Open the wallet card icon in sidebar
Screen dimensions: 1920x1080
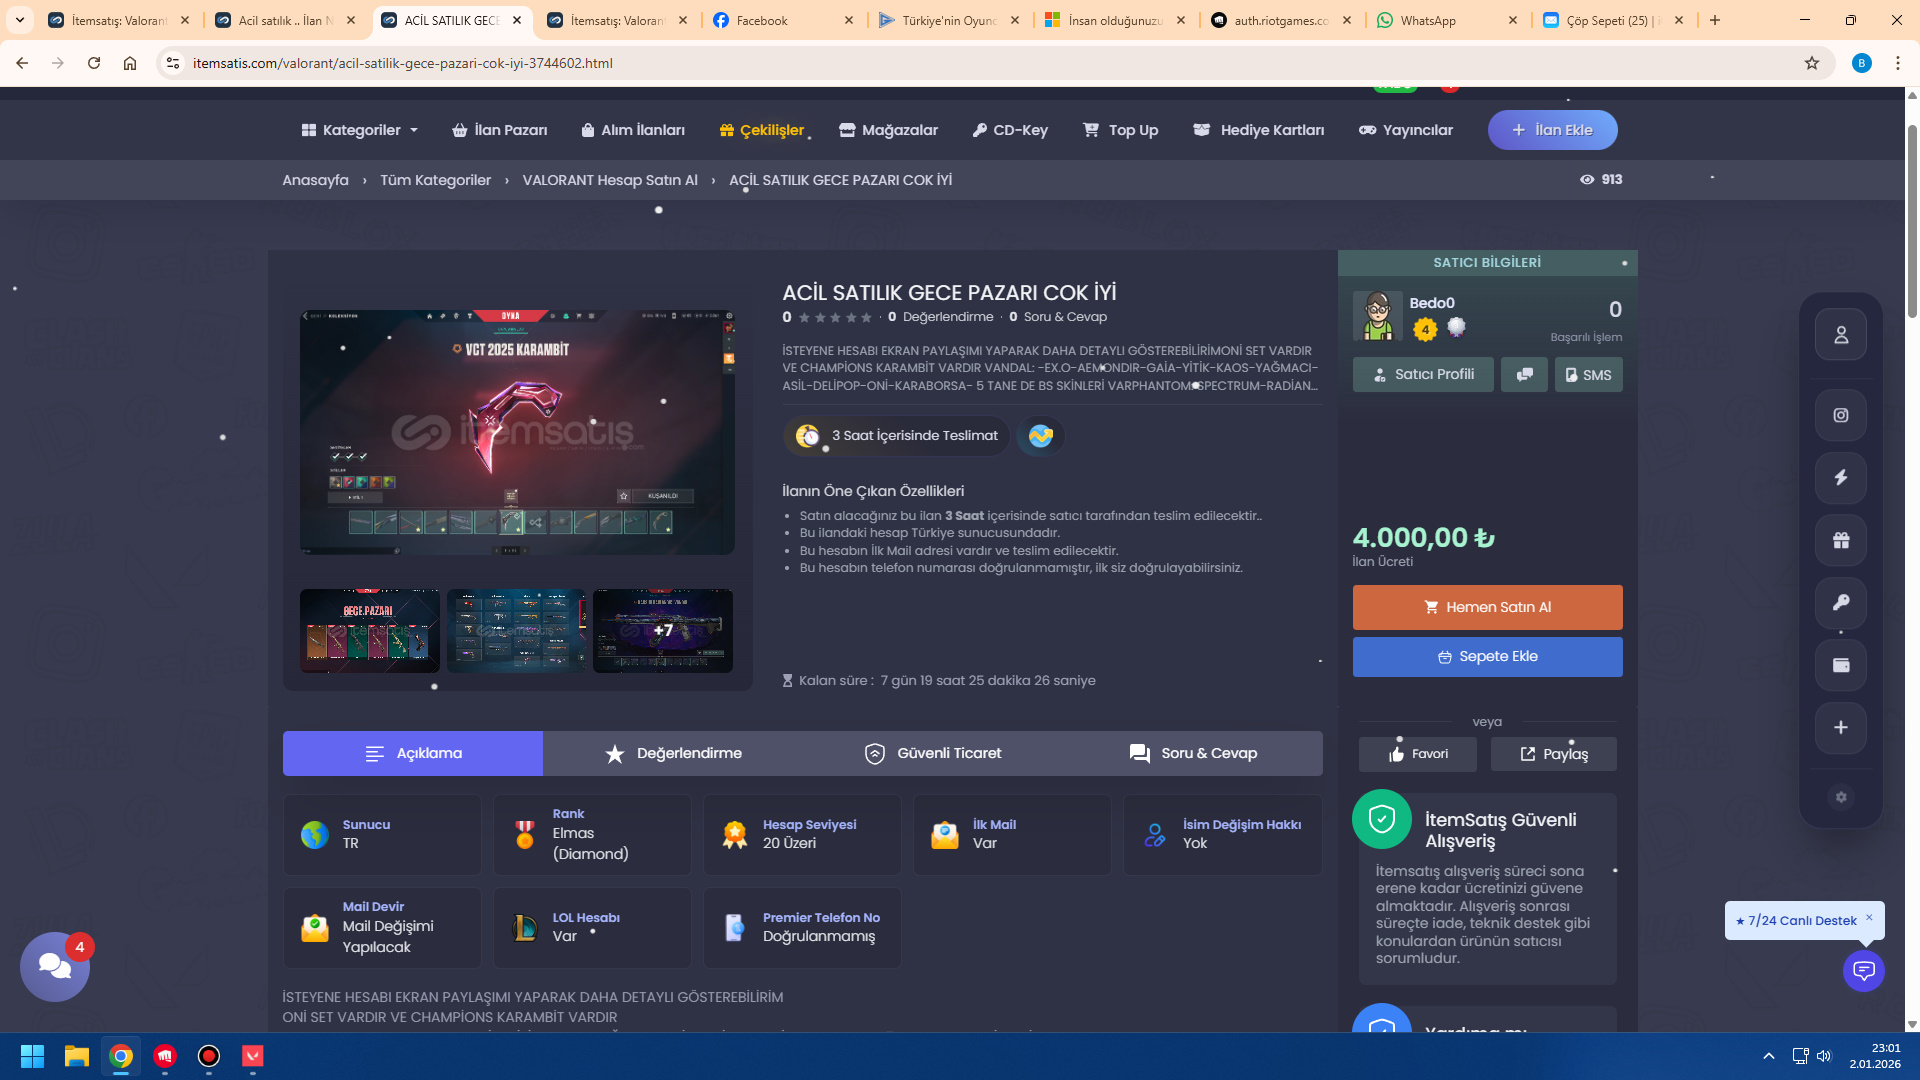pyautogui.click(x=1841, y=665)
